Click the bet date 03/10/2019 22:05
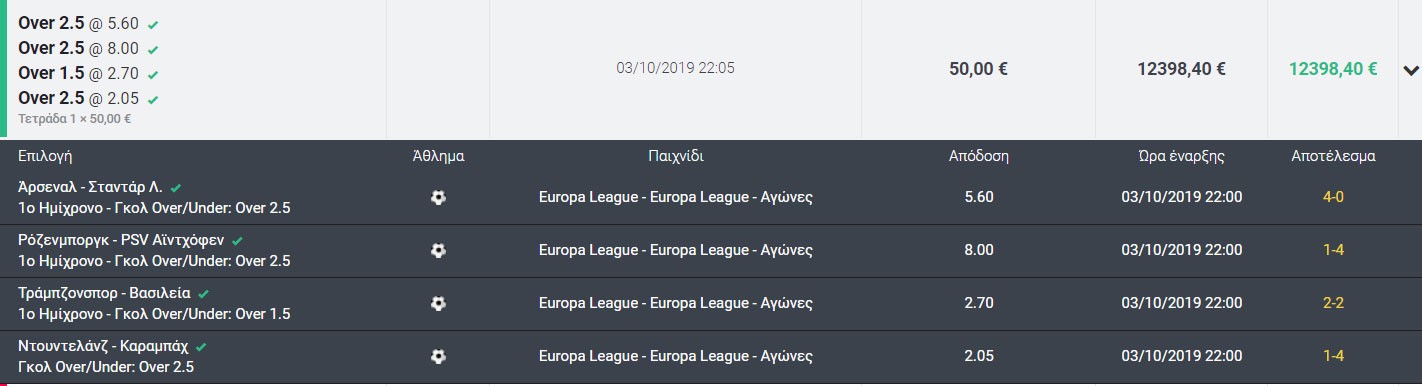Screen dimensions: 1422x386 coord(676,68)
